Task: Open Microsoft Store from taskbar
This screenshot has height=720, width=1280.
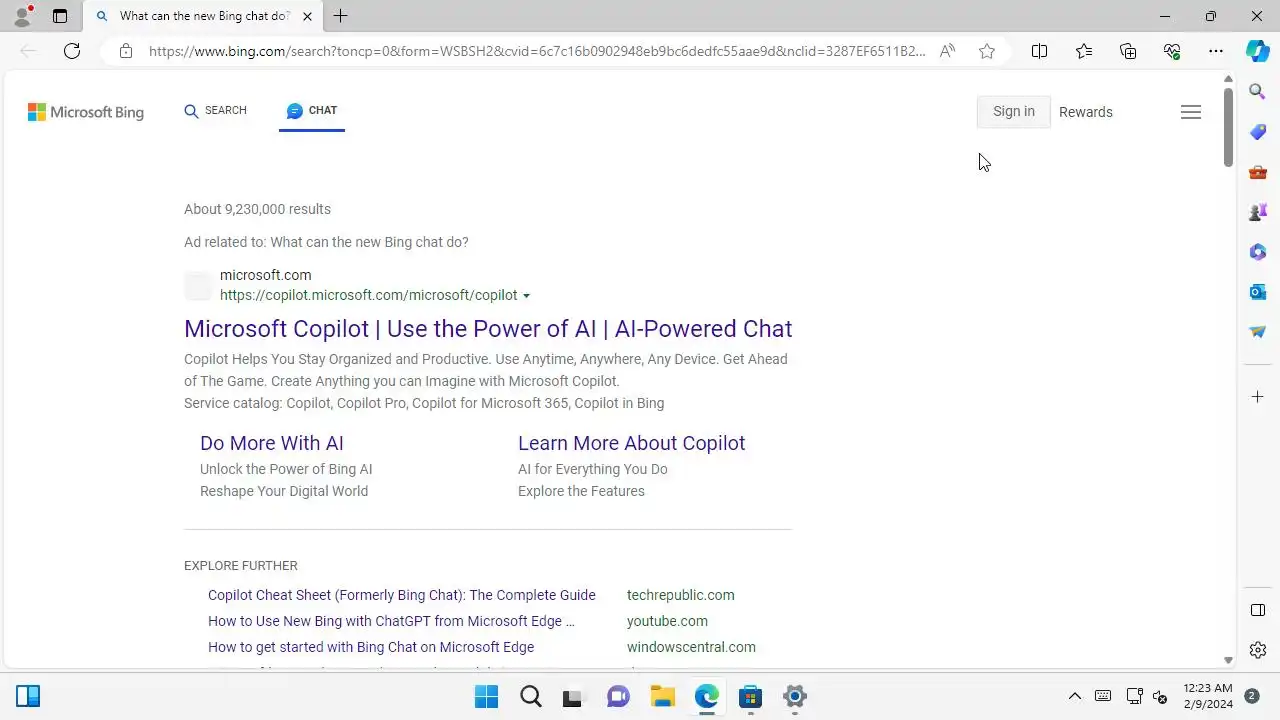Action: [x=750, y=697]
